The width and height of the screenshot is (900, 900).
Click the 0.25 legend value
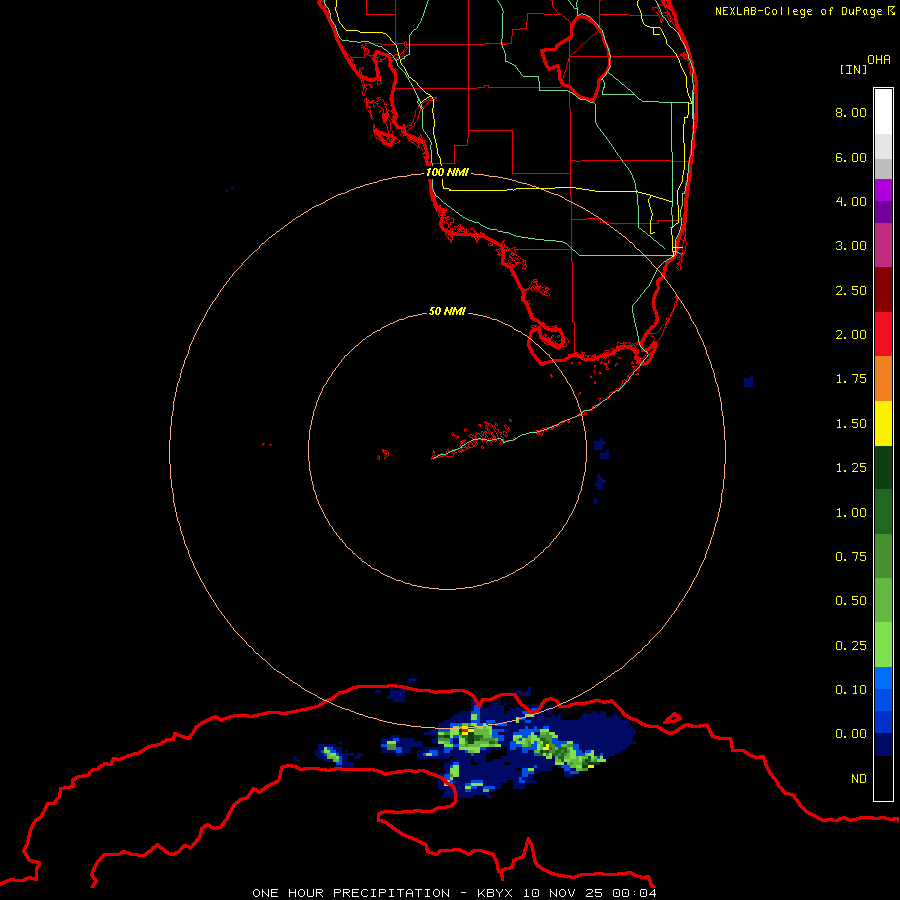click(x=851, y=646)
